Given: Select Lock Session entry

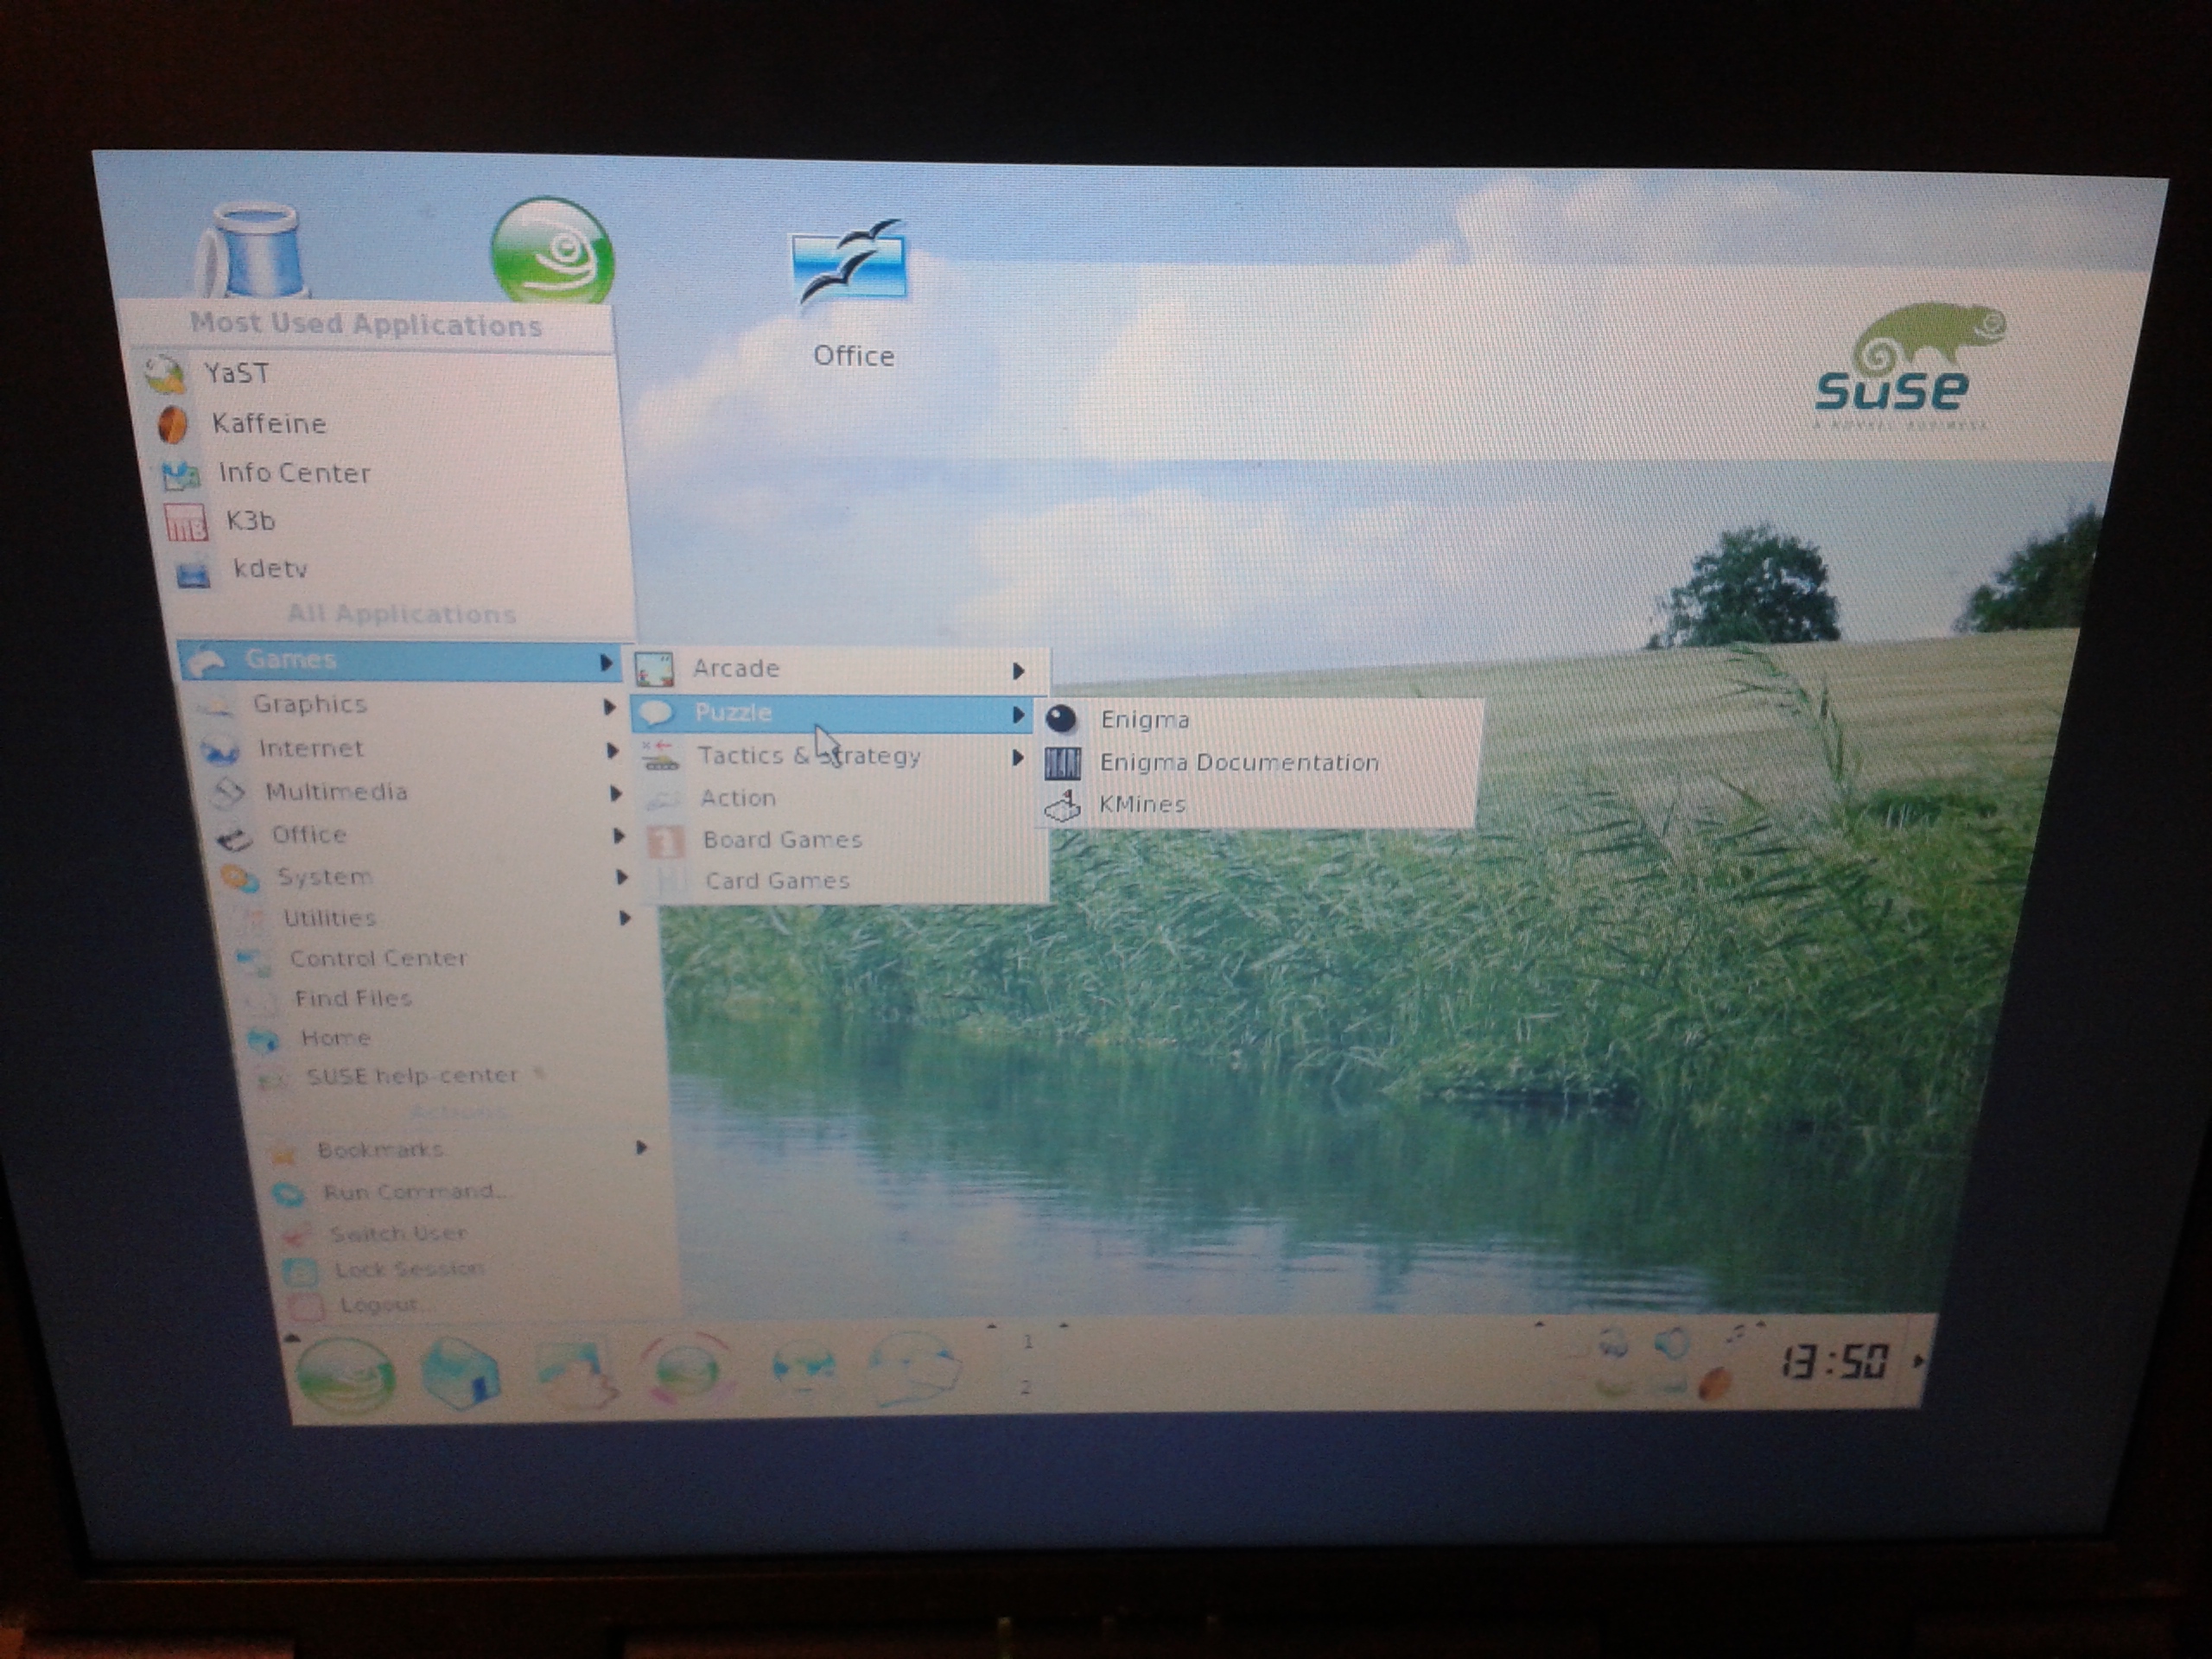Looking at the screenshot, I should (476, 1269).
